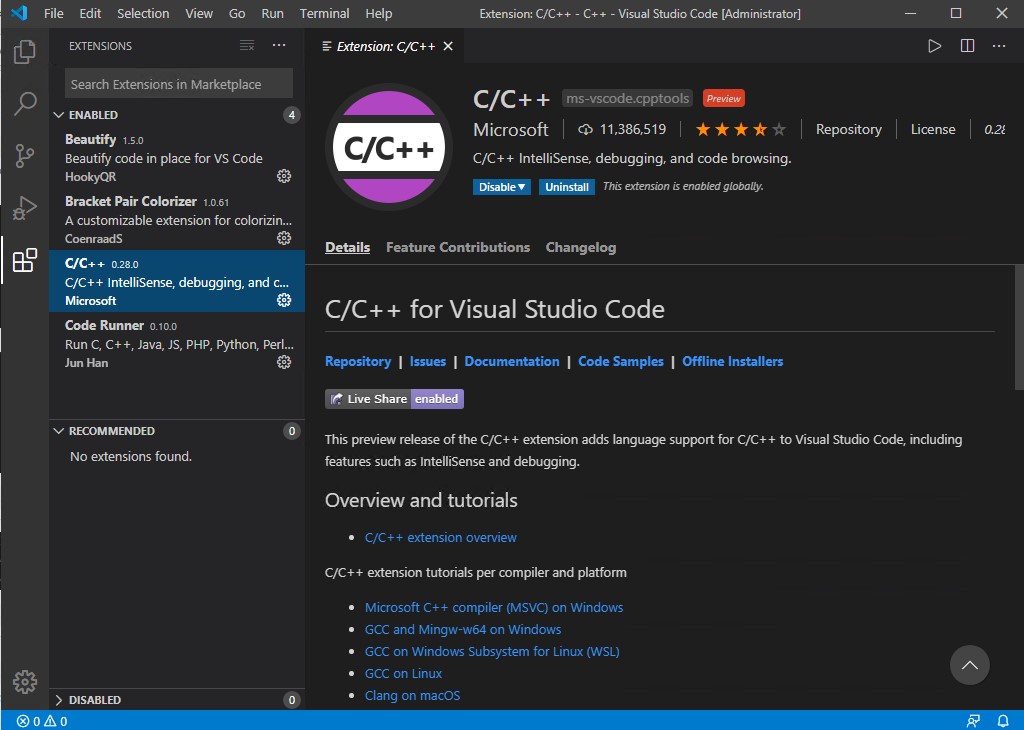The width and height of the screenshot is (1024, 730).
Task: Click the Live Share enabled badge
Action: pyautogui.click(x=394, y=399)
